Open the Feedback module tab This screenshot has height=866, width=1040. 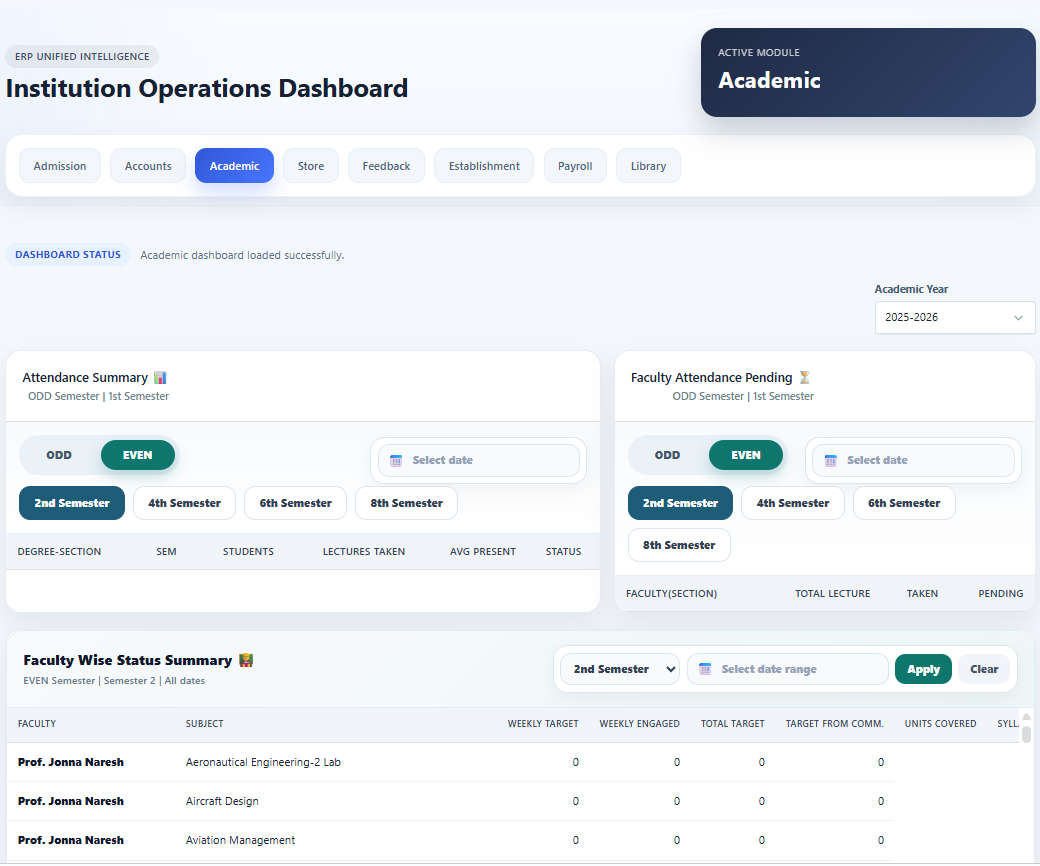386,166
